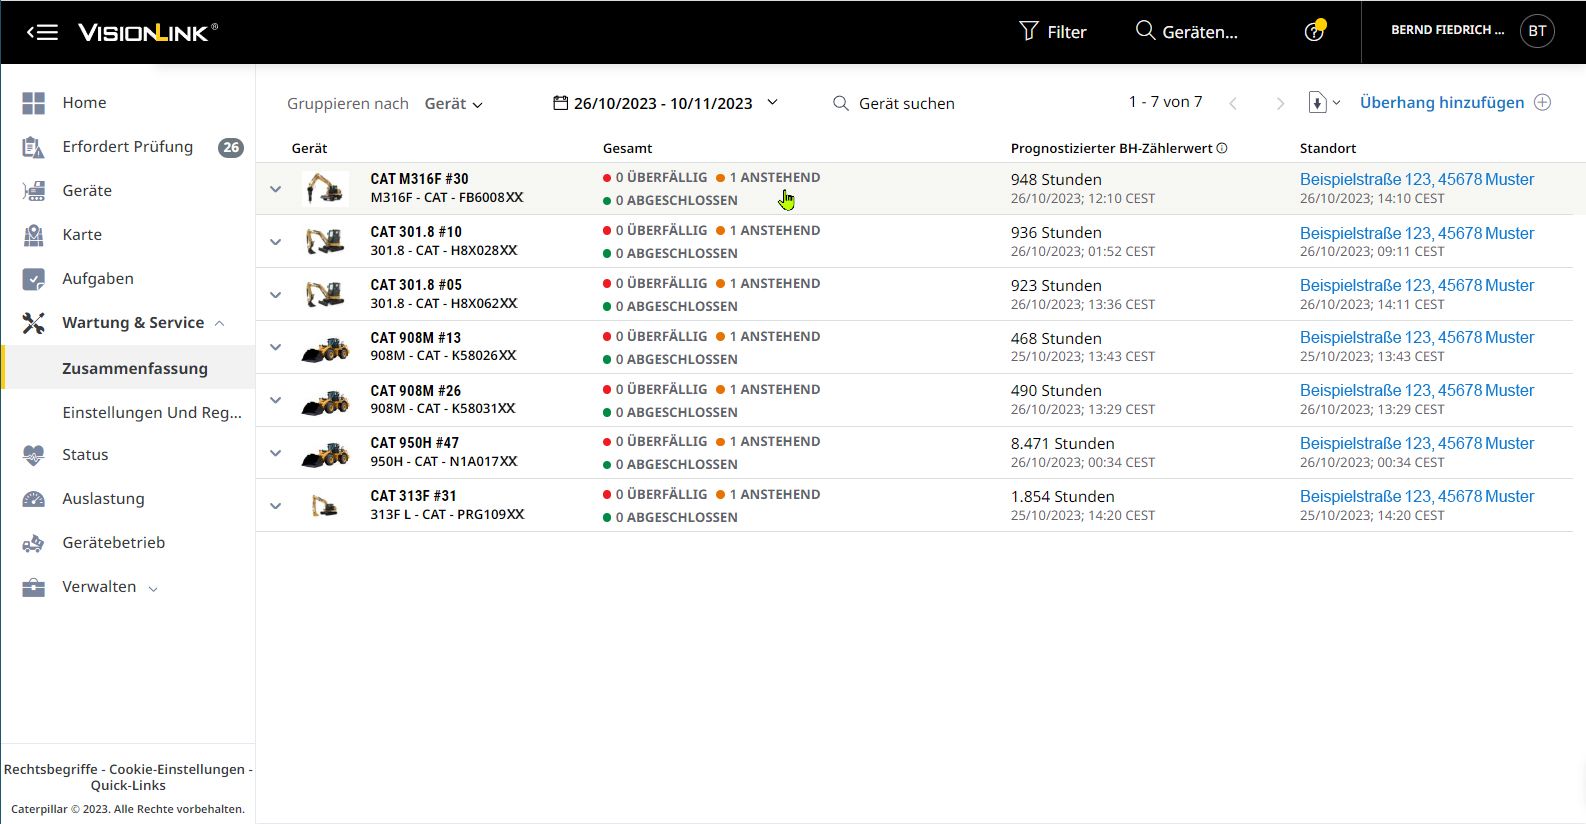Open the Gruppieren nach Gerät dropdown
This screenshot has width=1586, height=824.
[x=453, y=104]
